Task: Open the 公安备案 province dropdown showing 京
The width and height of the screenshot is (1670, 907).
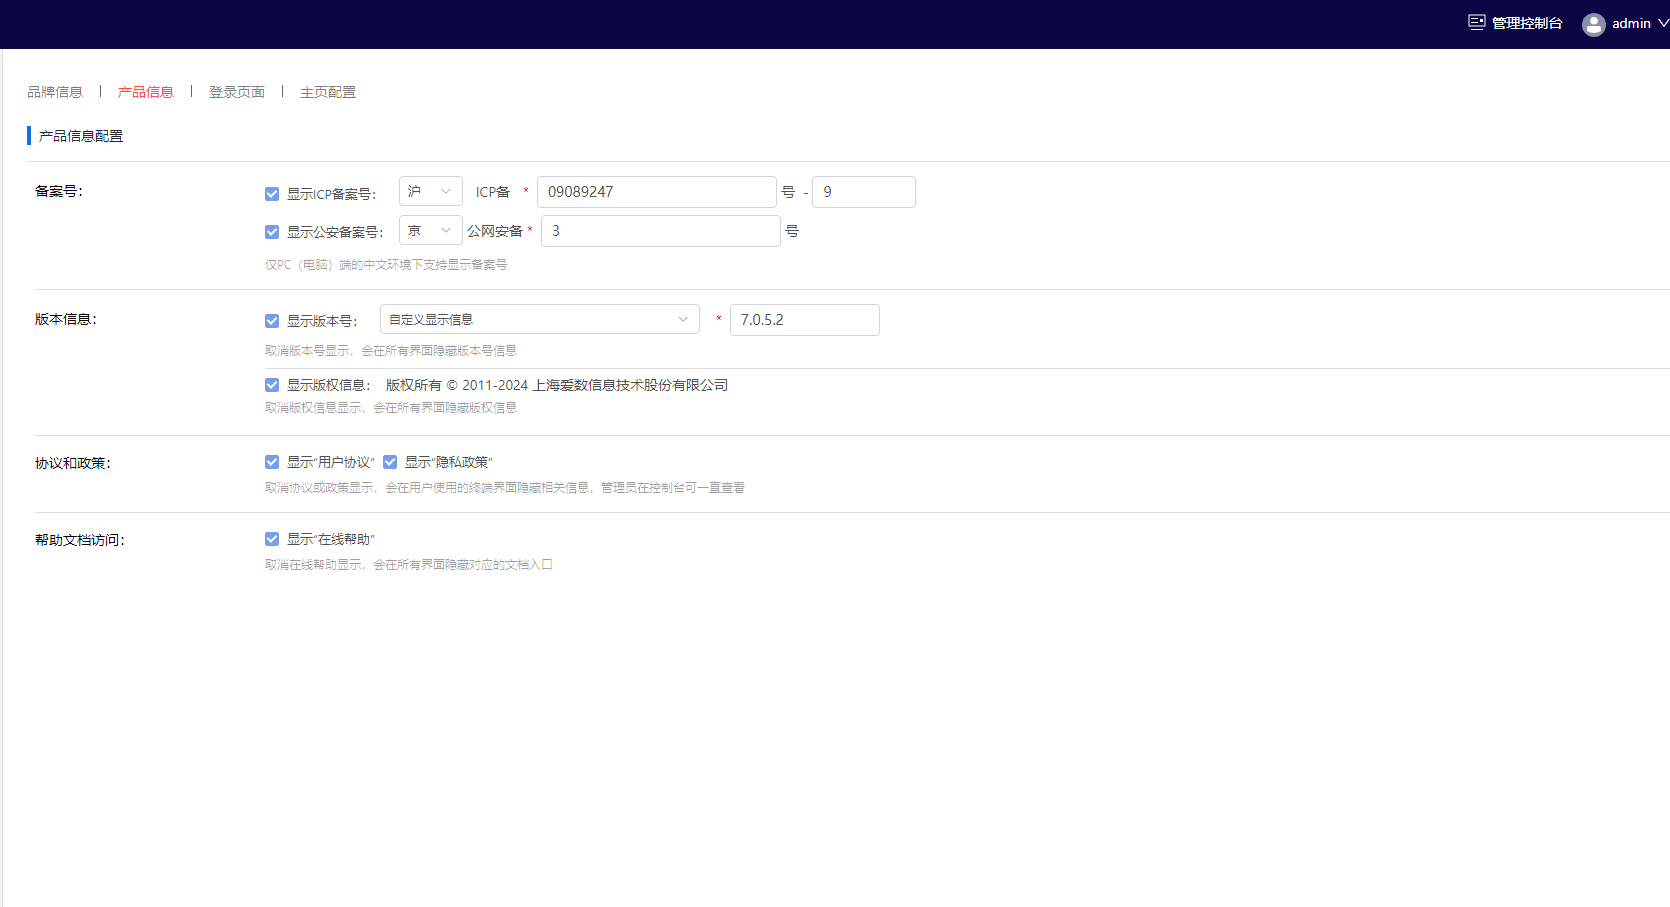Action: coord(430,229)
